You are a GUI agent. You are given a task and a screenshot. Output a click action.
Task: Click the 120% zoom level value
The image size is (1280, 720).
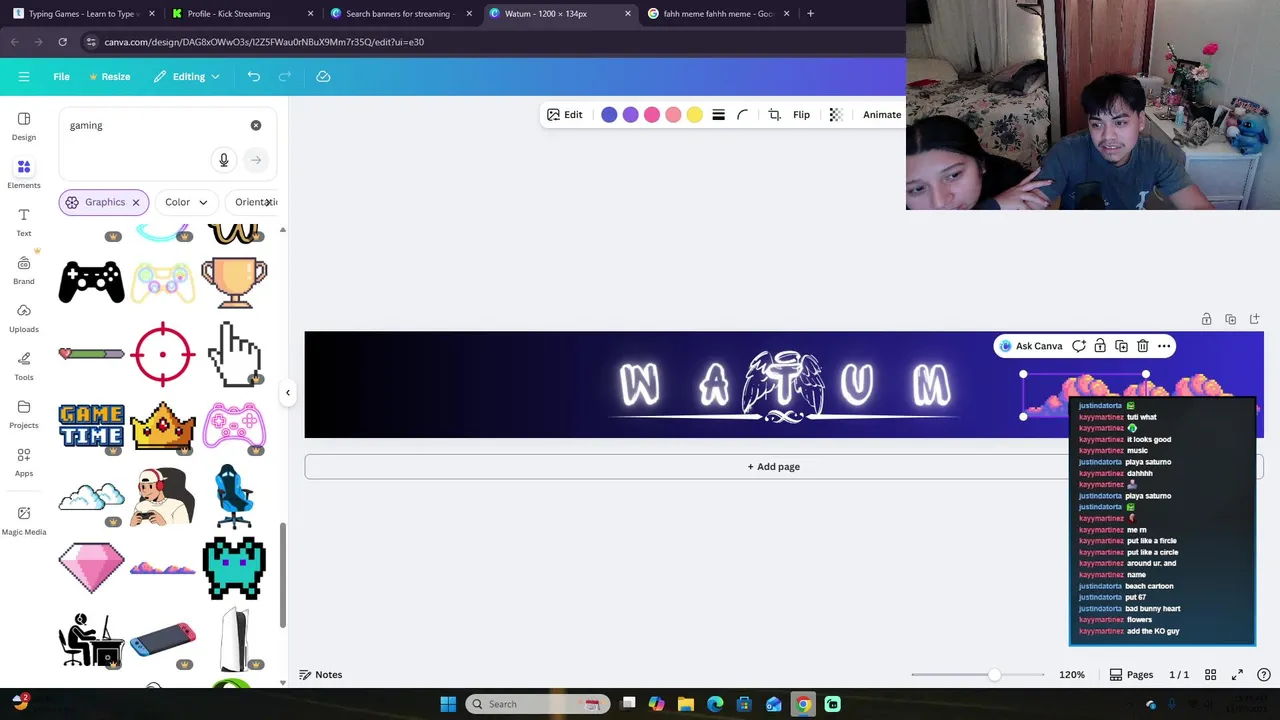point(1072,675)
